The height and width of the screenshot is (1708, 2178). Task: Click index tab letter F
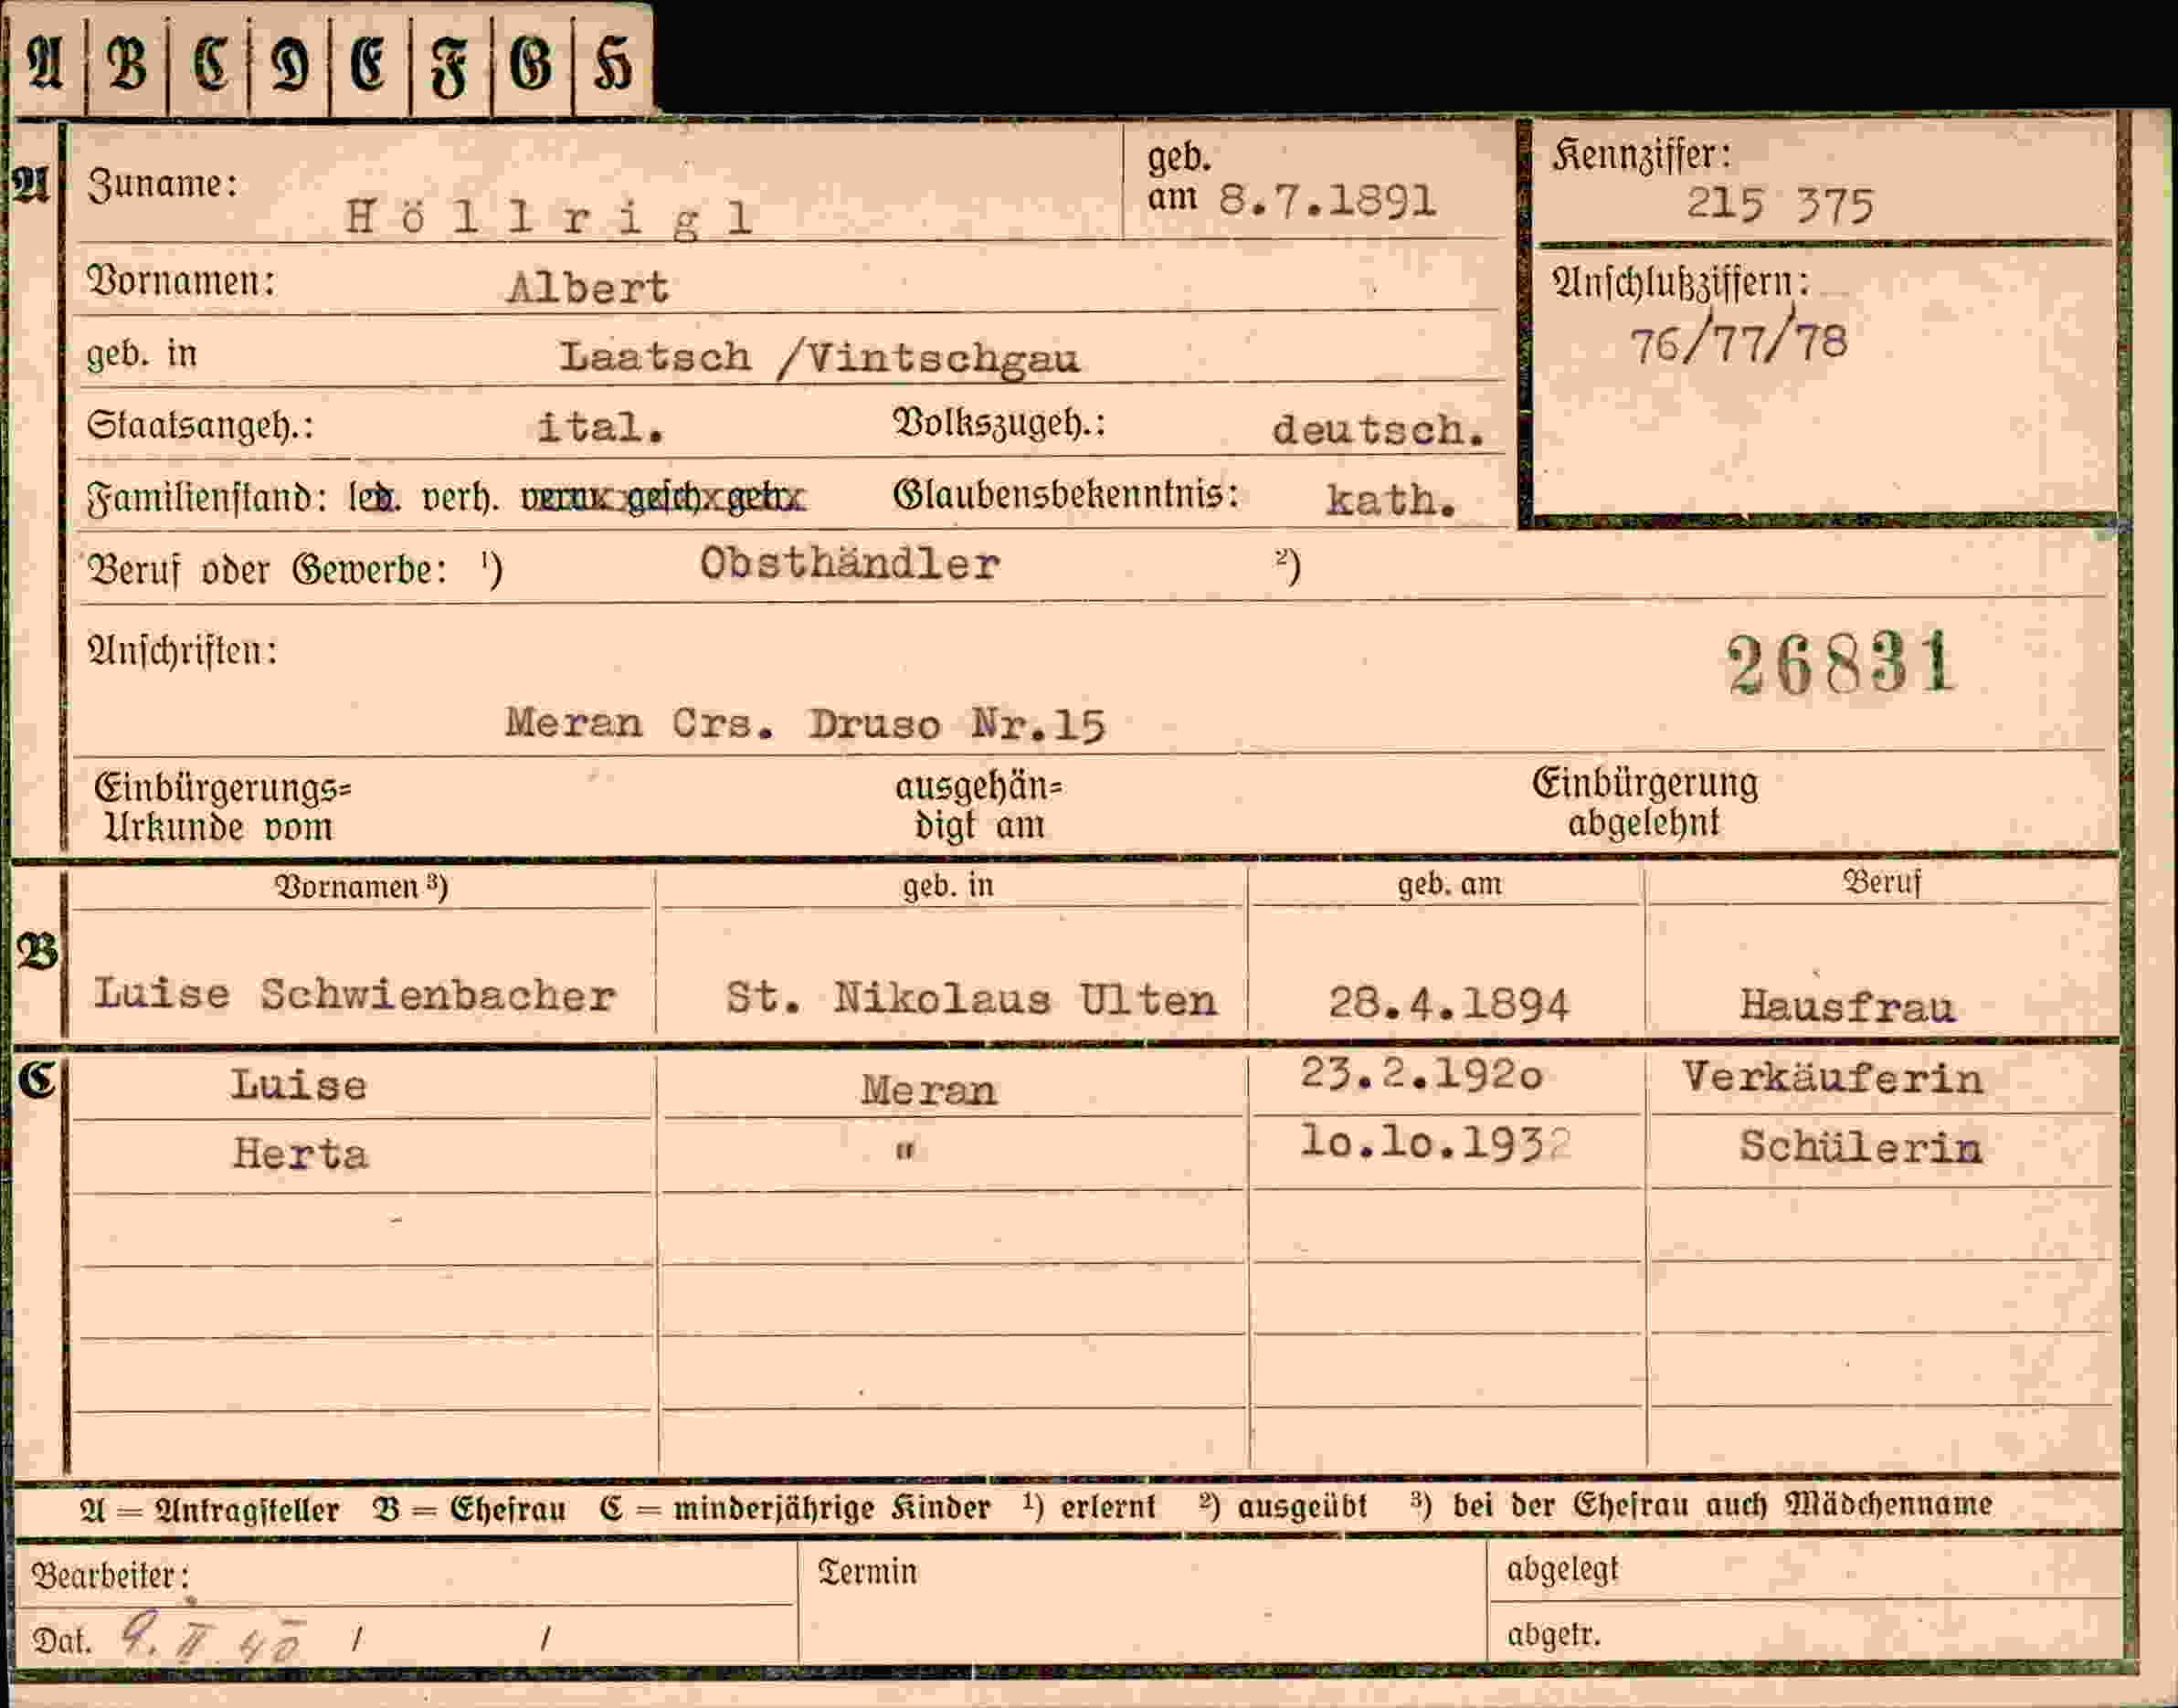point(449,67)
